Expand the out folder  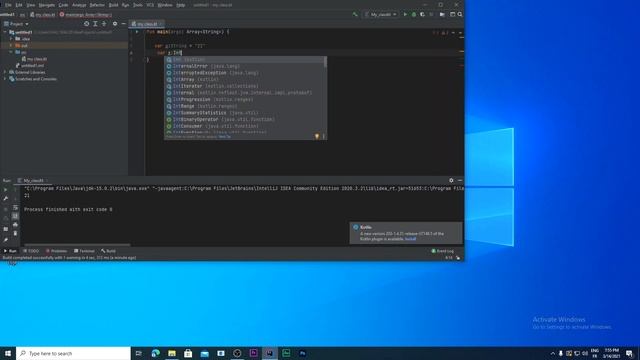pos(11,45)
